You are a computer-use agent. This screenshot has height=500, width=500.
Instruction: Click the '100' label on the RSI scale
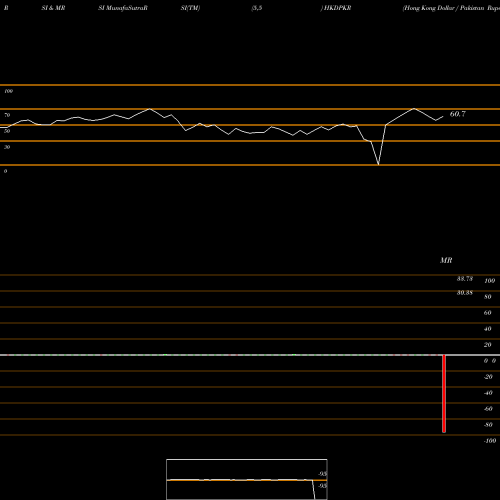click(9, 91)
